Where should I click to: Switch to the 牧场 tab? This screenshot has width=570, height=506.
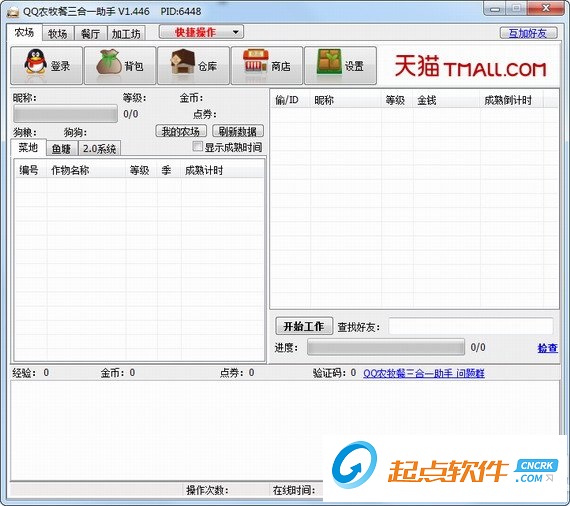tap(58, 34)
